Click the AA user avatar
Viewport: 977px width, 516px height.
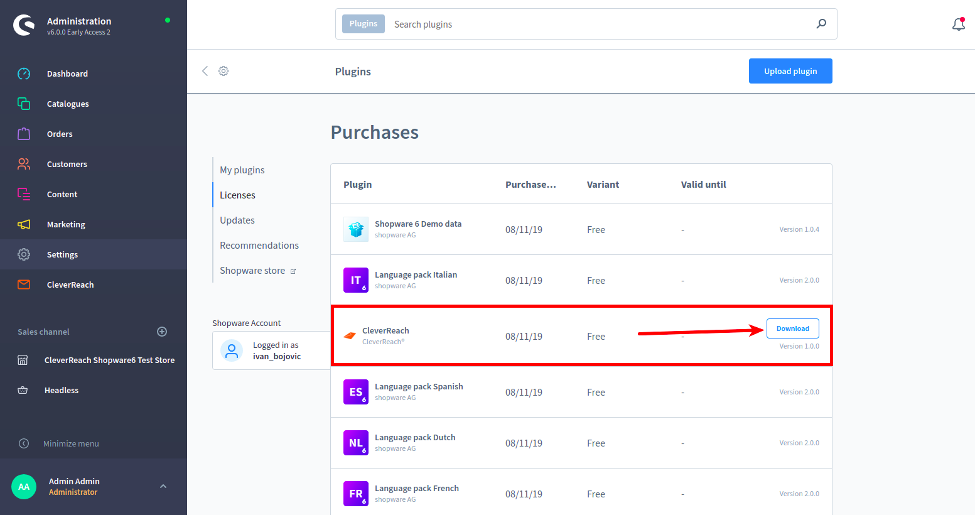[24, 487]
